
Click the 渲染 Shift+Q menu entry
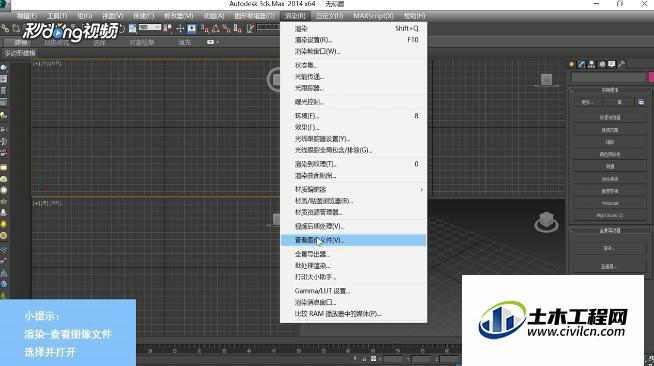coord(353,28)
